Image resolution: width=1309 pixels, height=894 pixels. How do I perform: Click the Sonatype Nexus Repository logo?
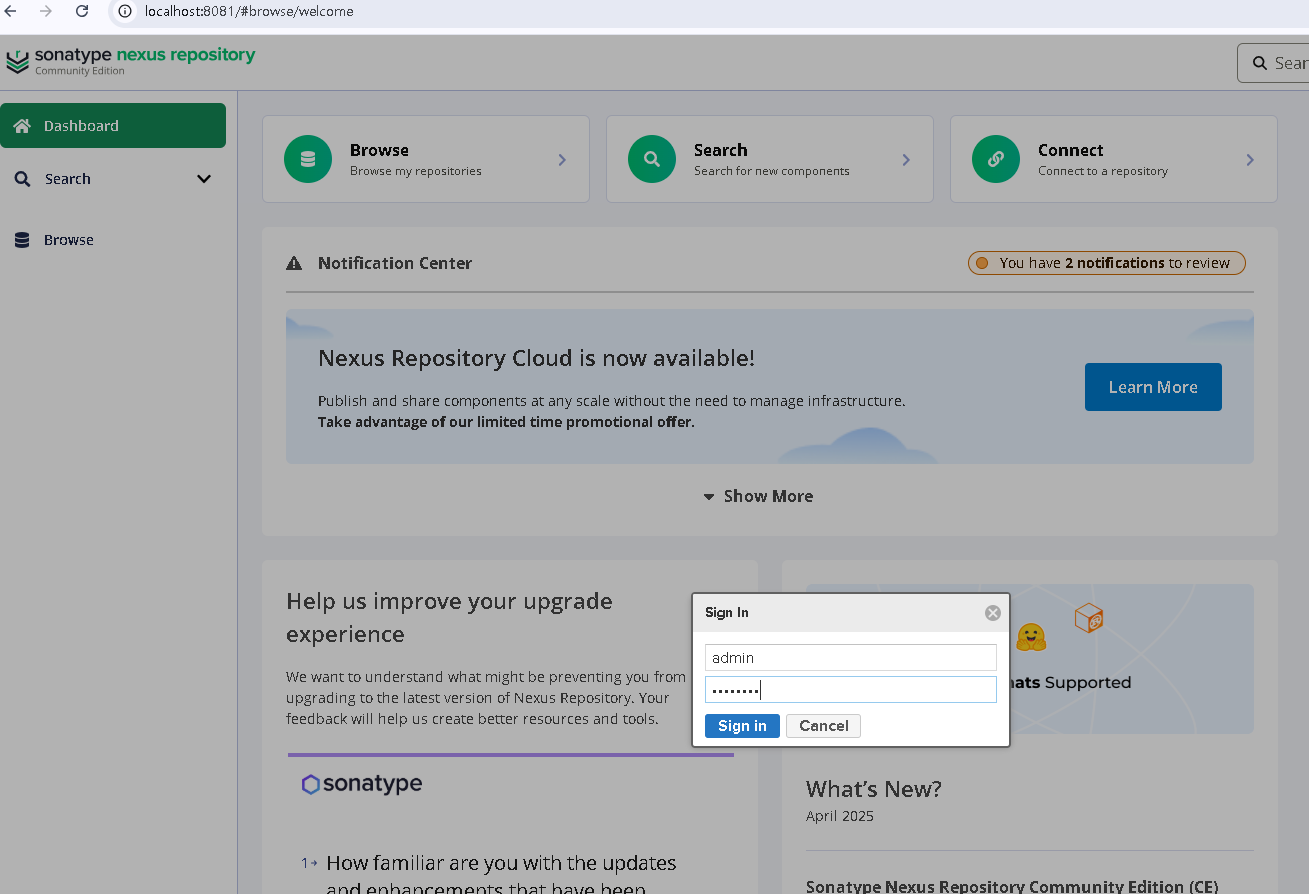pos(131,60)
